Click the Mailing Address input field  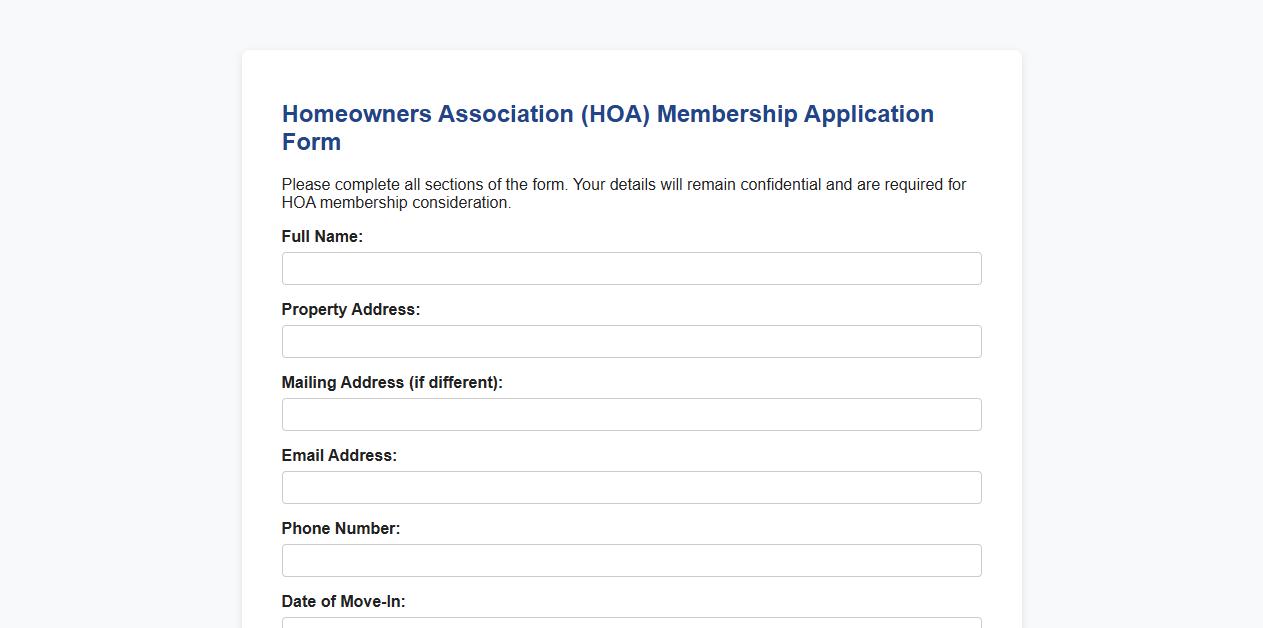coord(631,414)
